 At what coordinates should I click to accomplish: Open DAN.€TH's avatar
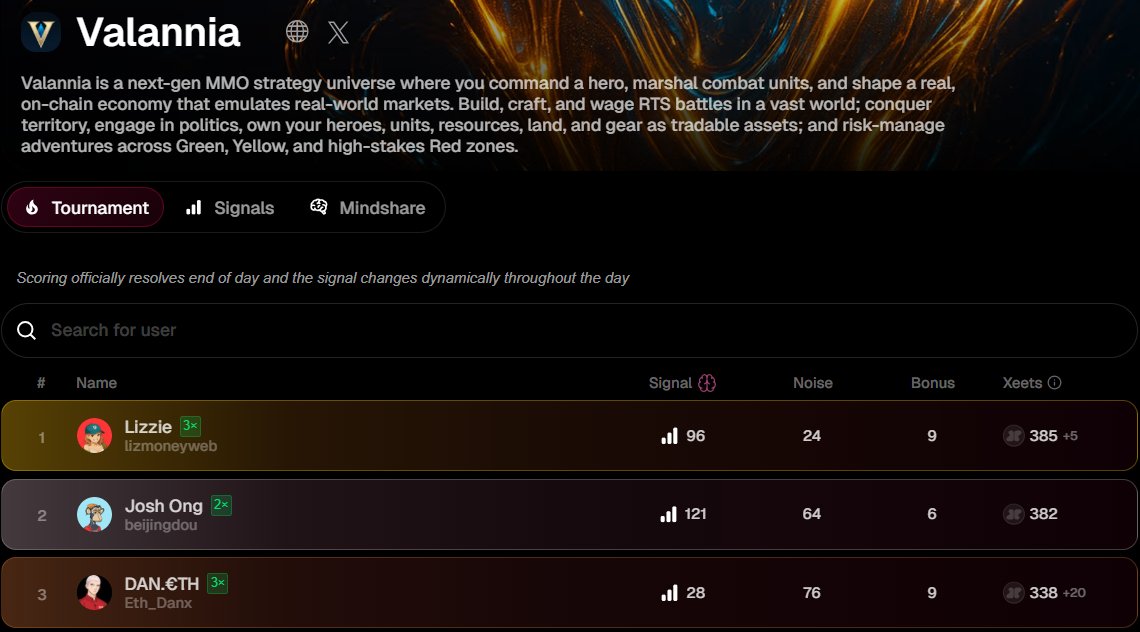95,592
